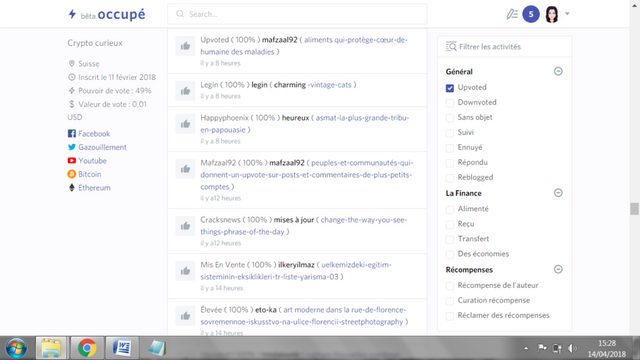
Task: Click thumbs-up icon on ilkeryilmaz entry
Action: point(185,271)
